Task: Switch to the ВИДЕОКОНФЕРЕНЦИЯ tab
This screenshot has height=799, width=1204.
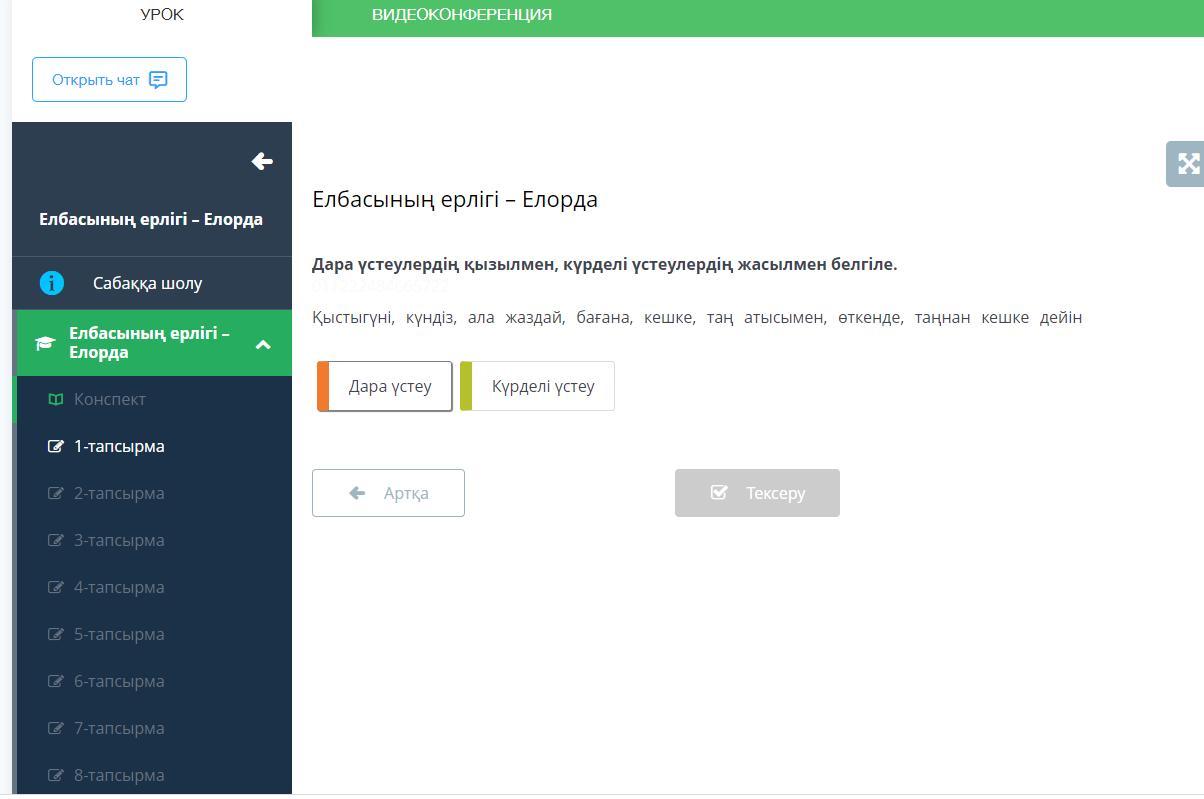Action: (462, 15)
